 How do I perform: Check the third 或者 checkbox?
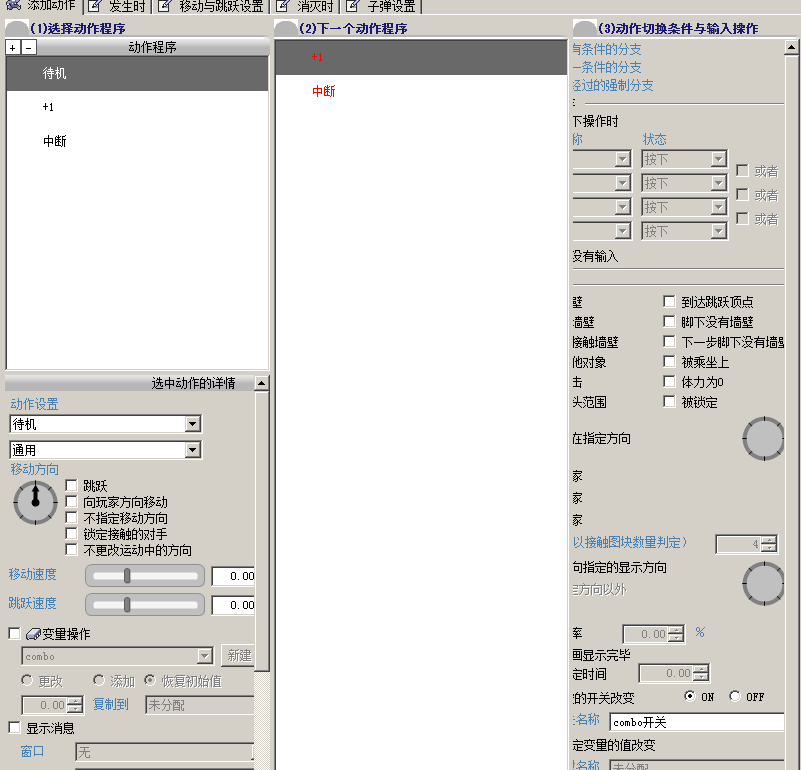(x=742, y=218)
